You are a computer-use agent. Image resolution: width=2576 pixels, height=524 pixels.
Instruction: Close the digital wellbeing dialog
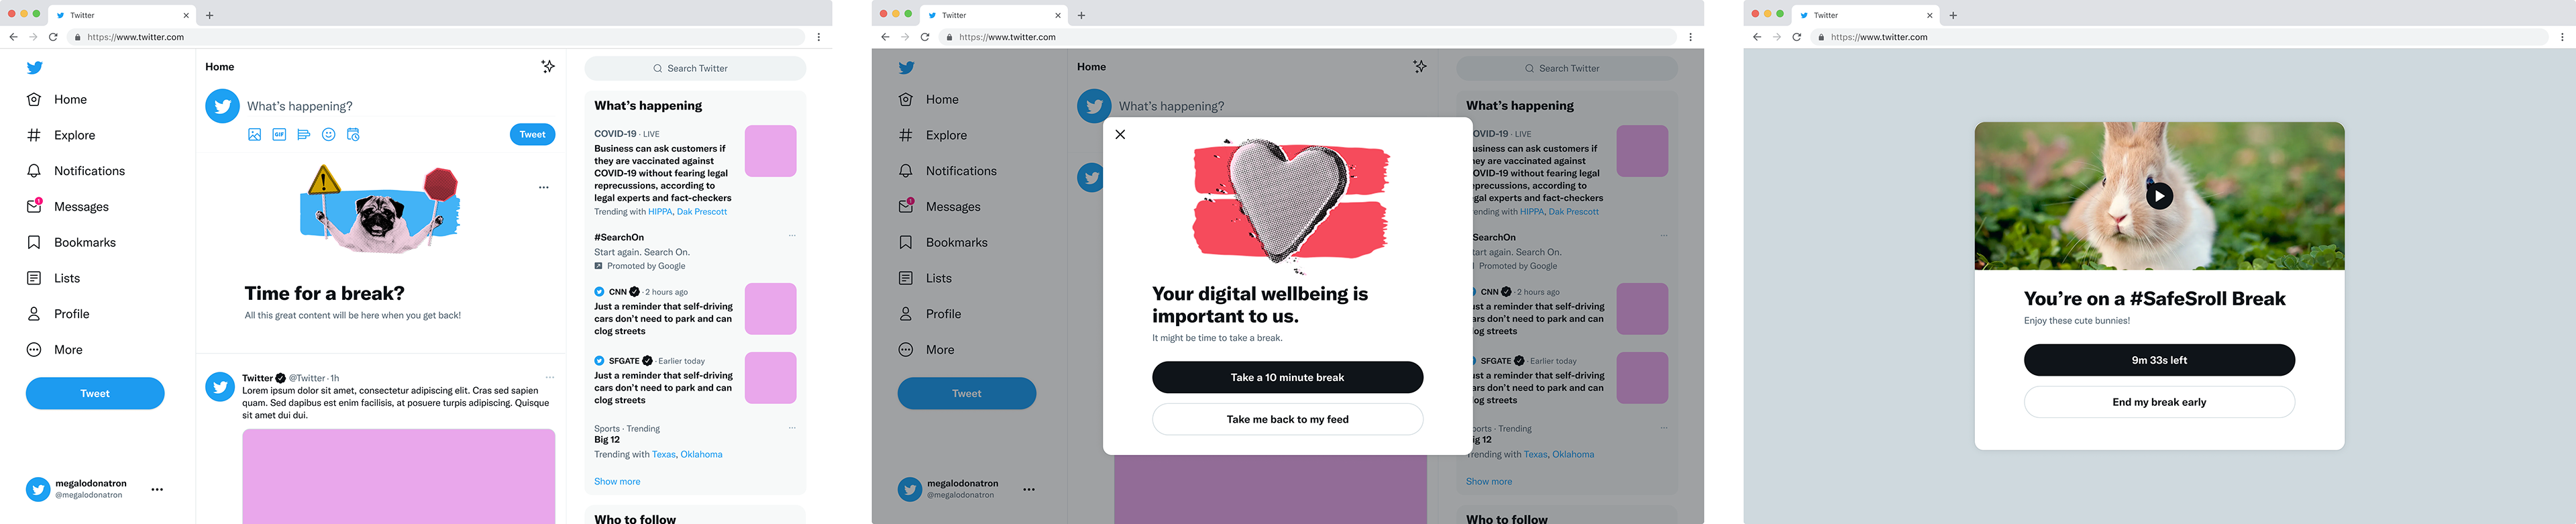1120,134
